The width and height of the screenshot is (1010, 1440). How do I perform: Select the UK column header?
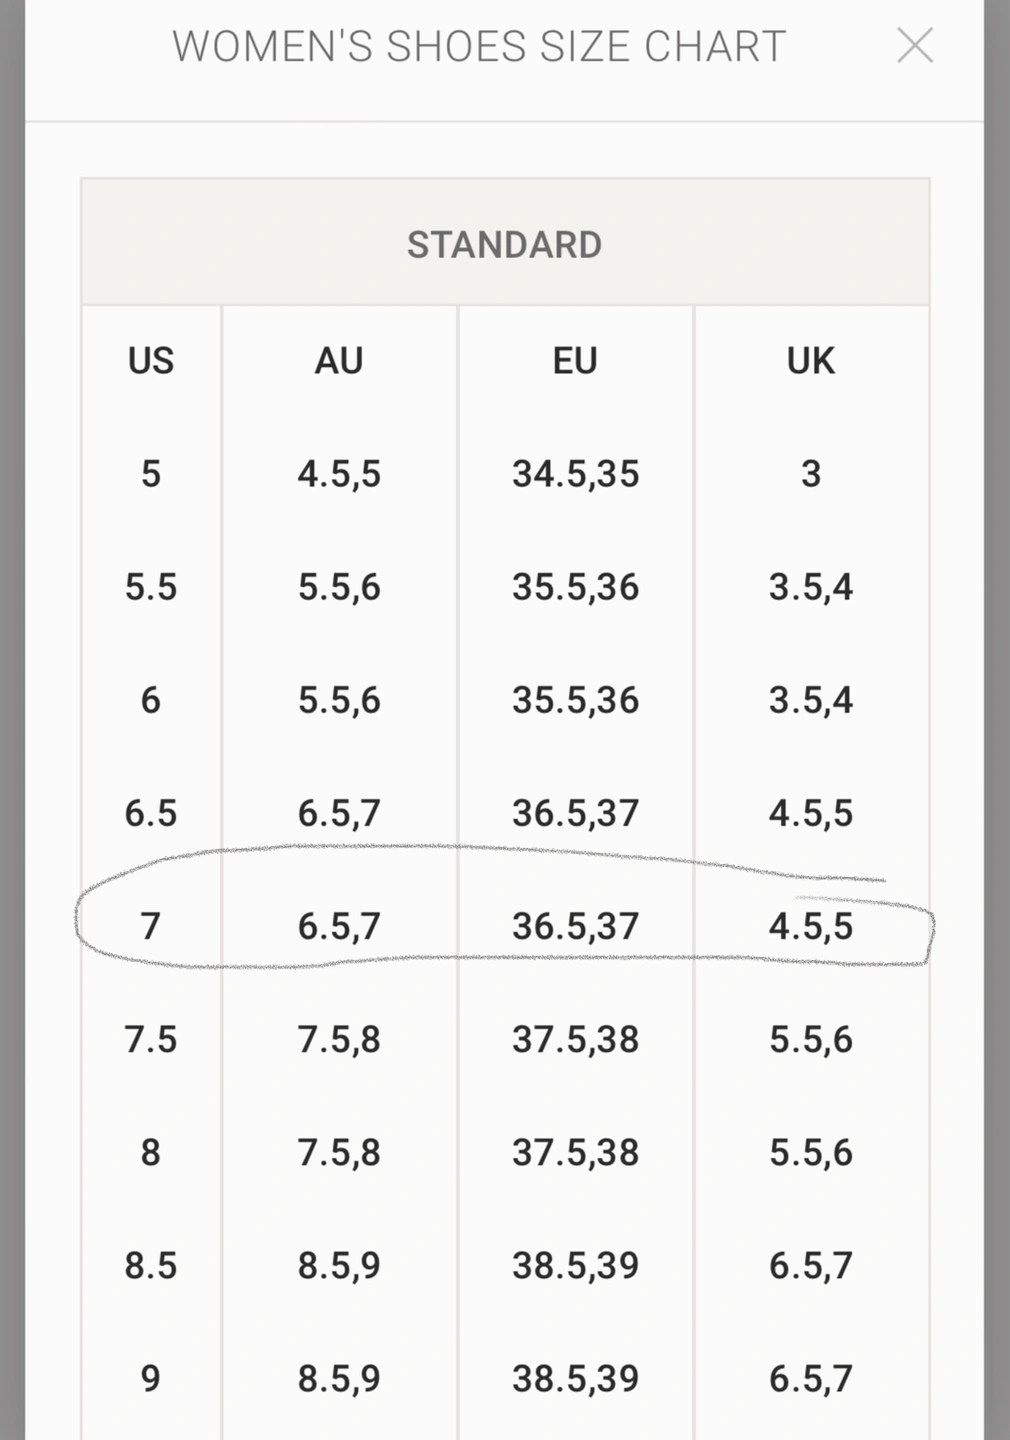(811, 361)
